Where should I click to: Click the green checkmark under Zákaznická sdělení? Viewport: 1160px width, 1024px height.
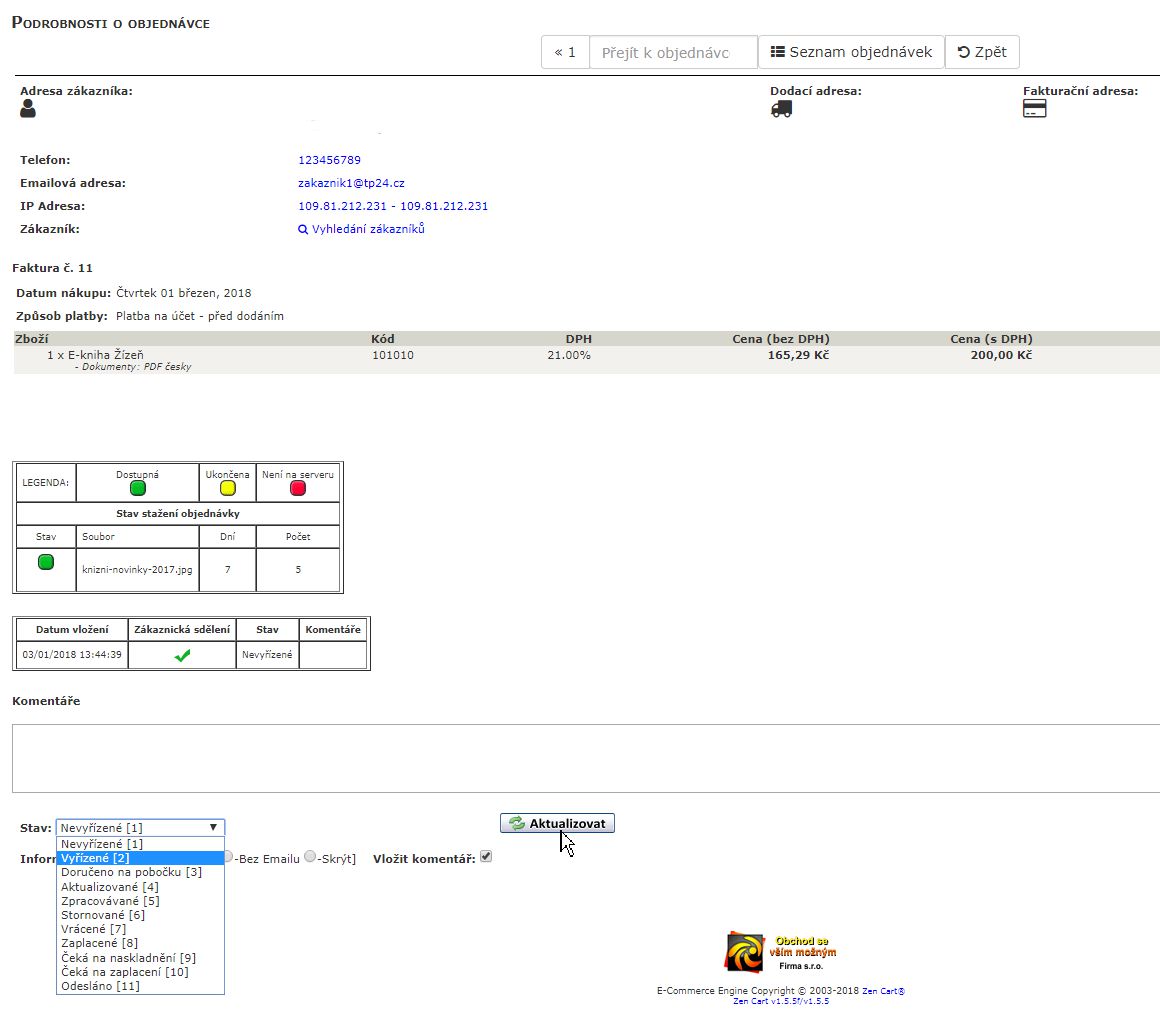pyautogui.click(x=182, y=656)
